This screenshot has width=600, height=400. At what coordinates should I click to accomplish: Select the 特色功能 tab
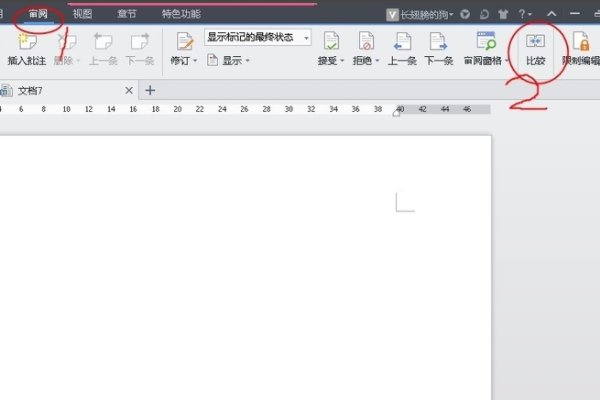click(181, 14)
